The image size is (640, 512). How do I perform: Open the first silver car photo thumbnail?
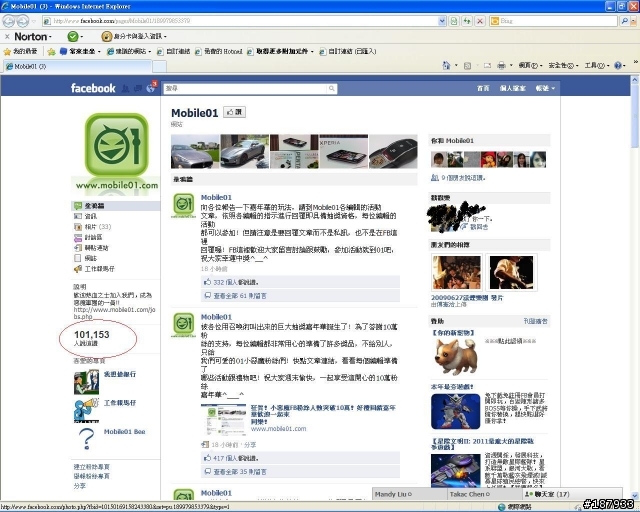click(195, 151)
